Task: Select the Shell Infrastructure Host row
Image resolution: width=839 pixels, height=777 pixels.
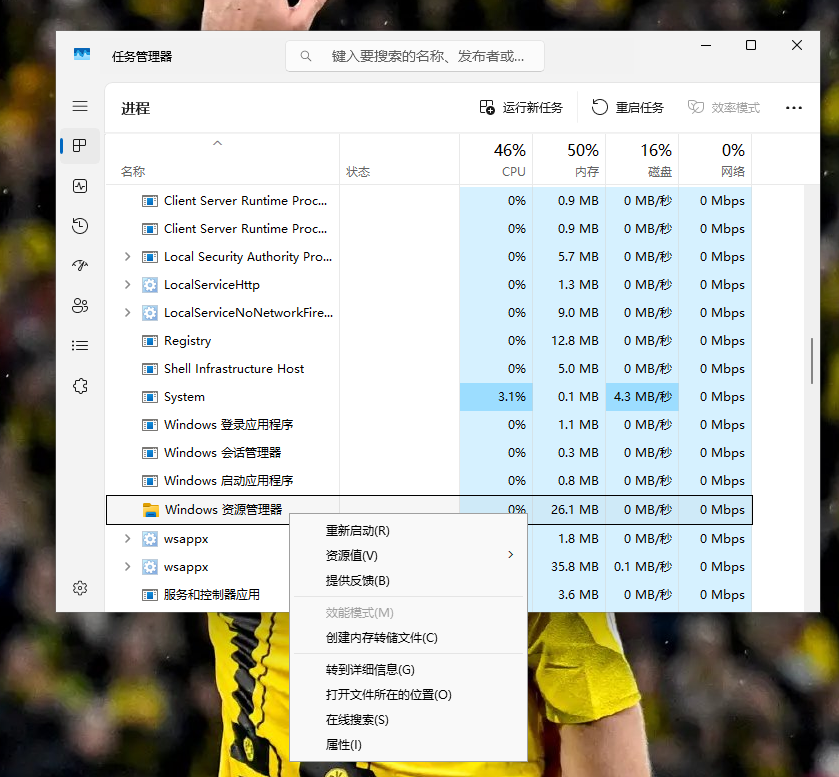Action: (429, 369)
